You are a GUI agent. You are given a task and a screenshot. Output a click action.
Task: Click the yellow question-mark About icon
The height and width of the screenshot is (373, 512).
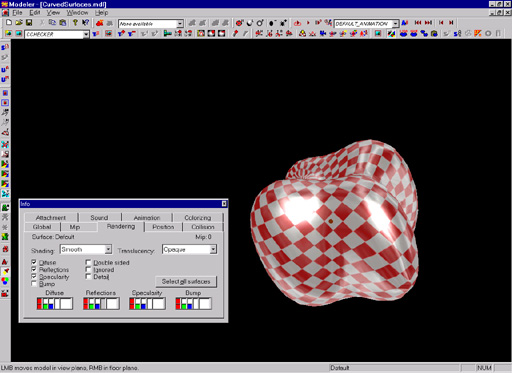[x=75, y=23]
